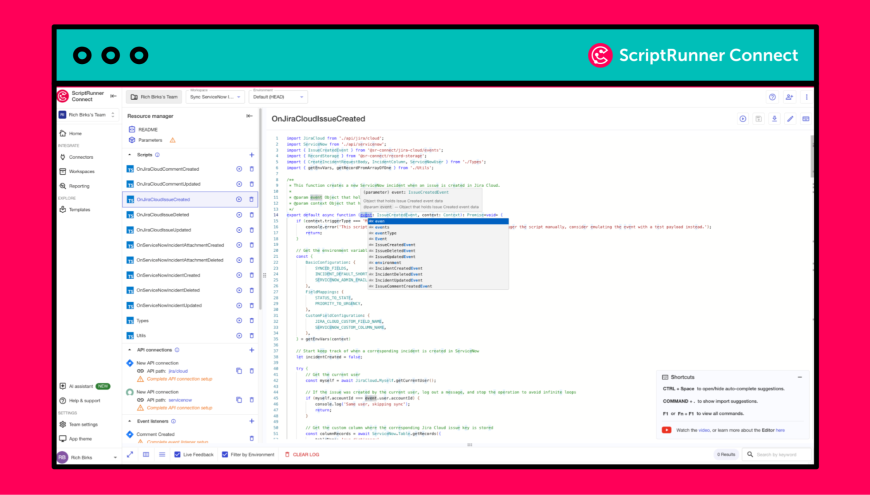870x495 pixels.
Task: Click the Rich Birks's Team button in the top bar
Action: (154, 97)
